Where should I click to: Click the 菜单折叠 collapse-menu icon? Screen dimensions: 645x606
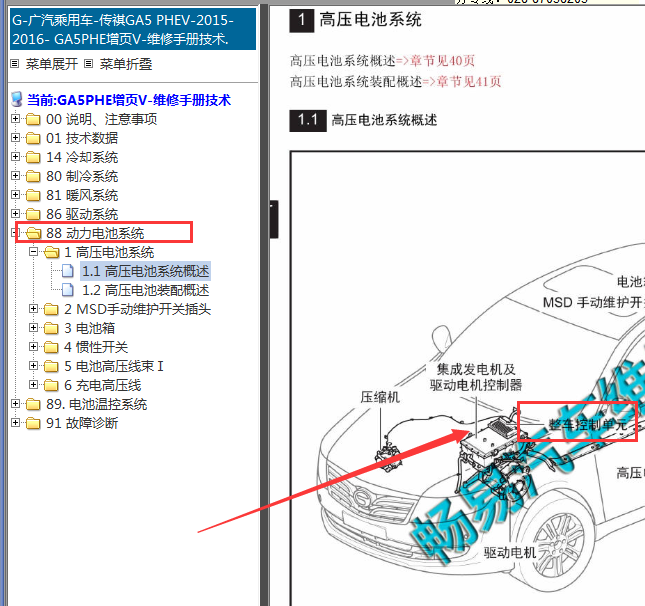pos(88,64)
